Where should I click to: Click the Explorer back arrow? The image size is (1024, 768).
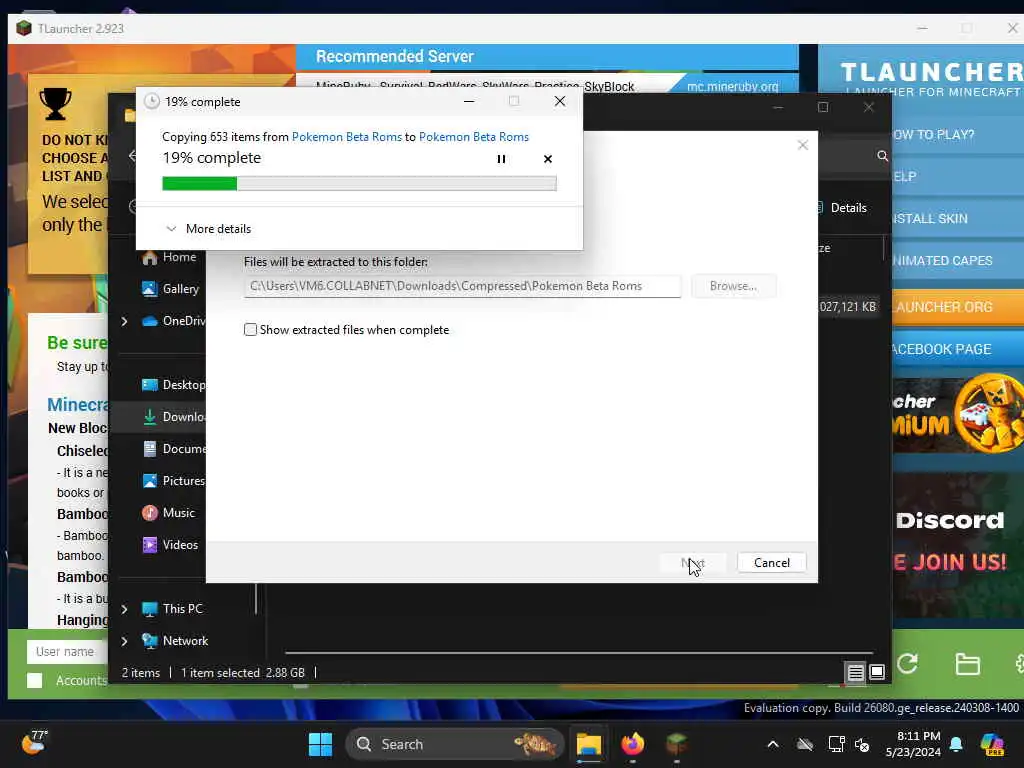[x=133, y=155]
